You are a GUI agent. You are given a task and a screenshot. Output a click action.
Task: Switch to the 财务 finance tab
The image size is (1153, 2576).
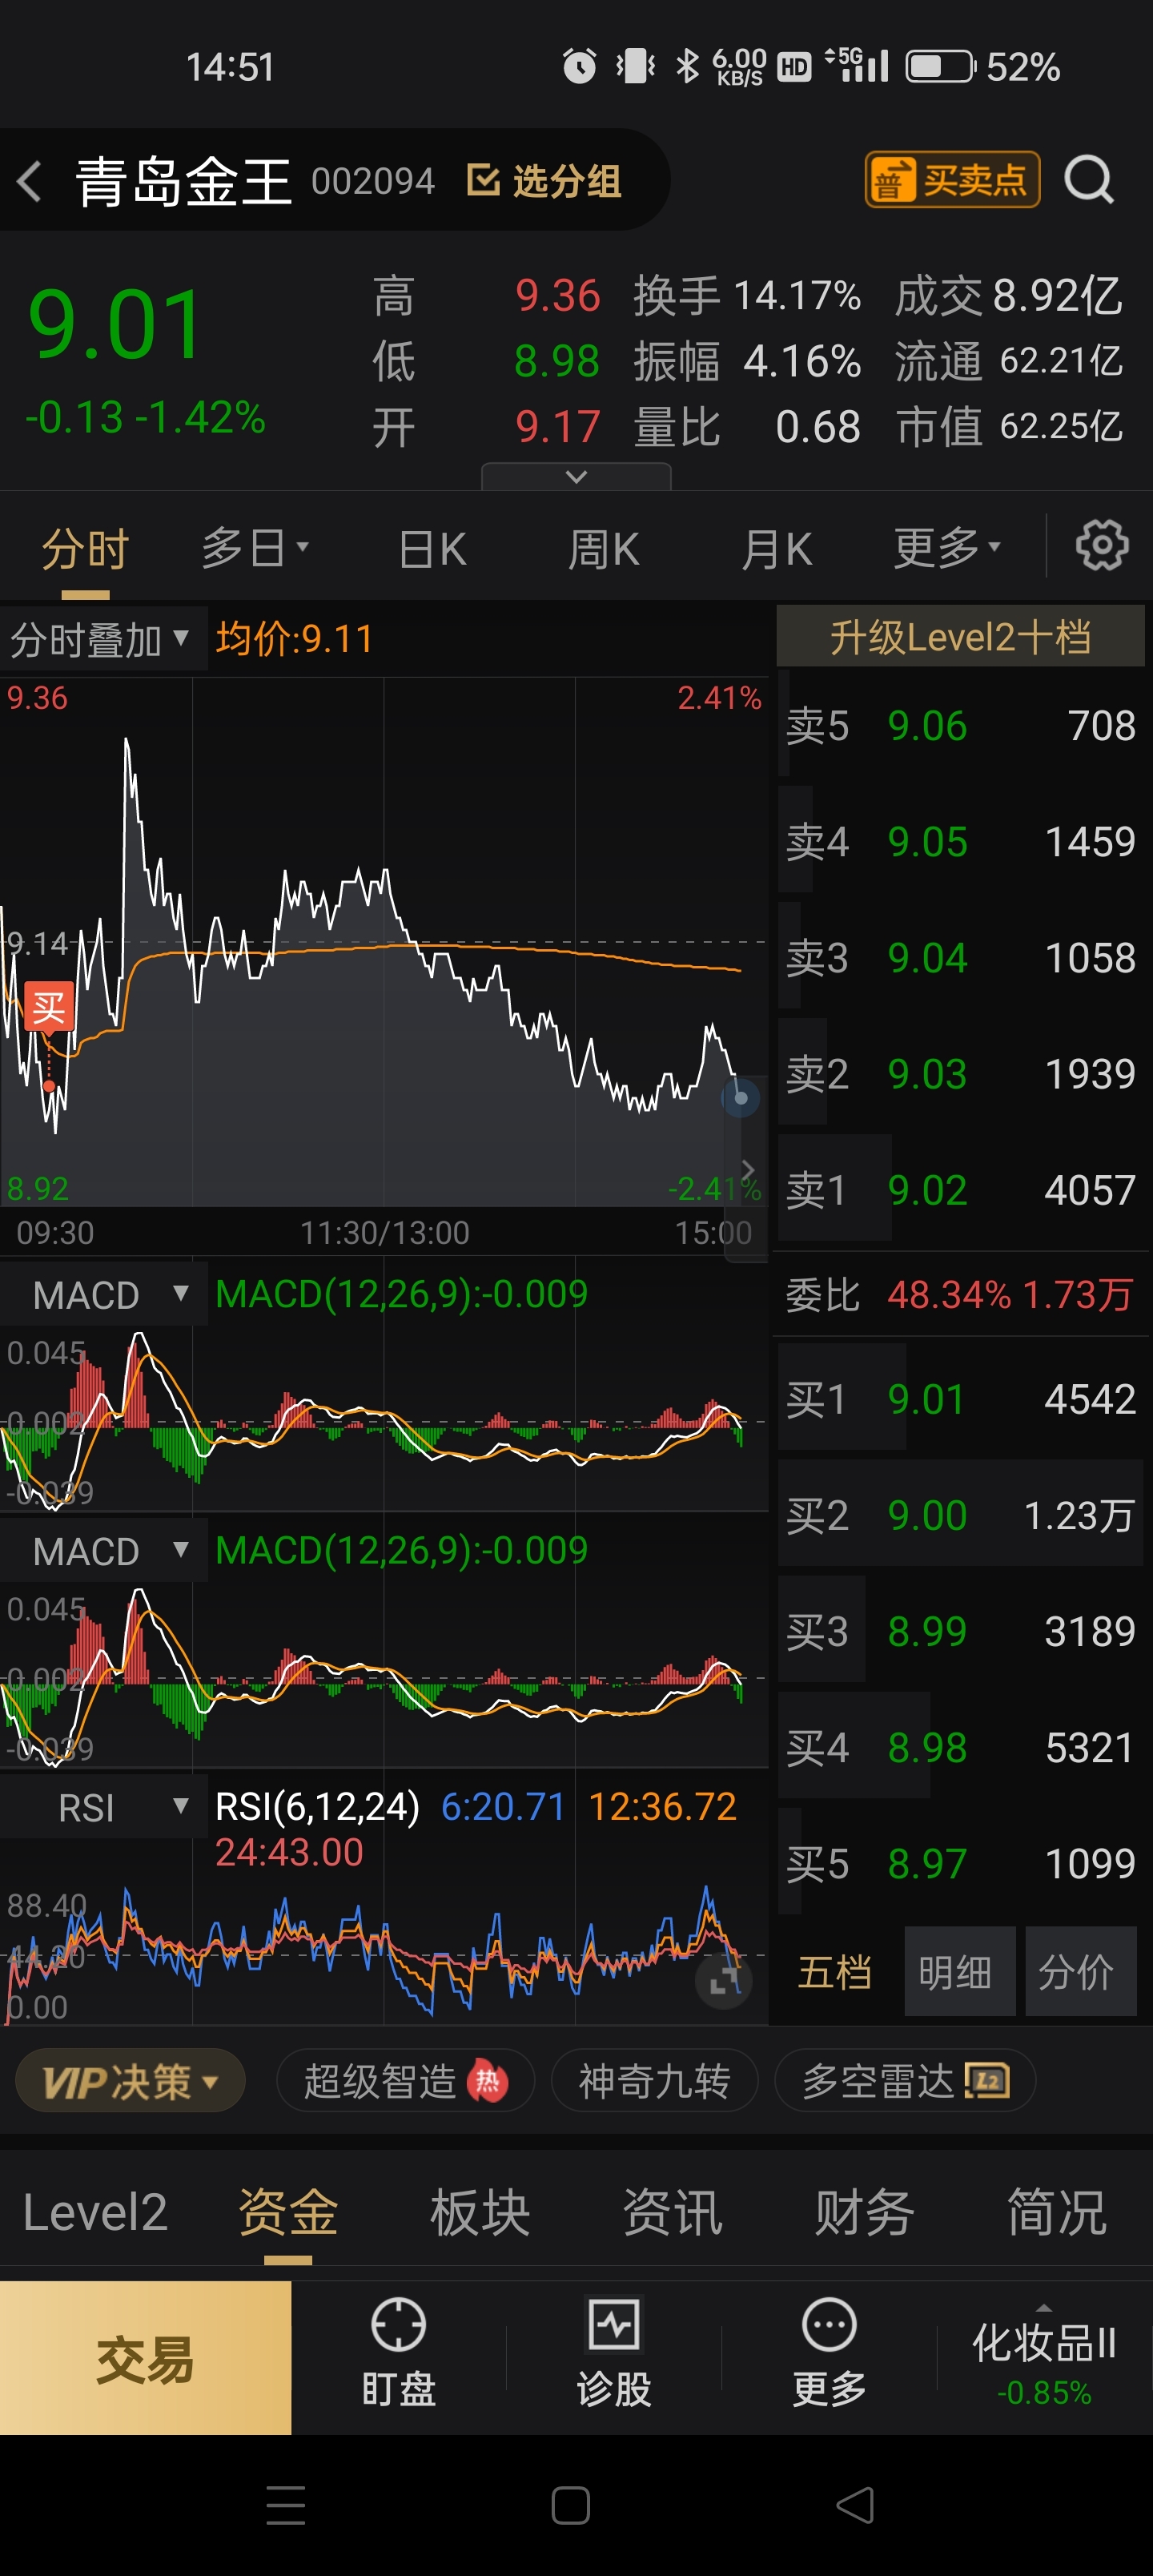click(864, 2212)
